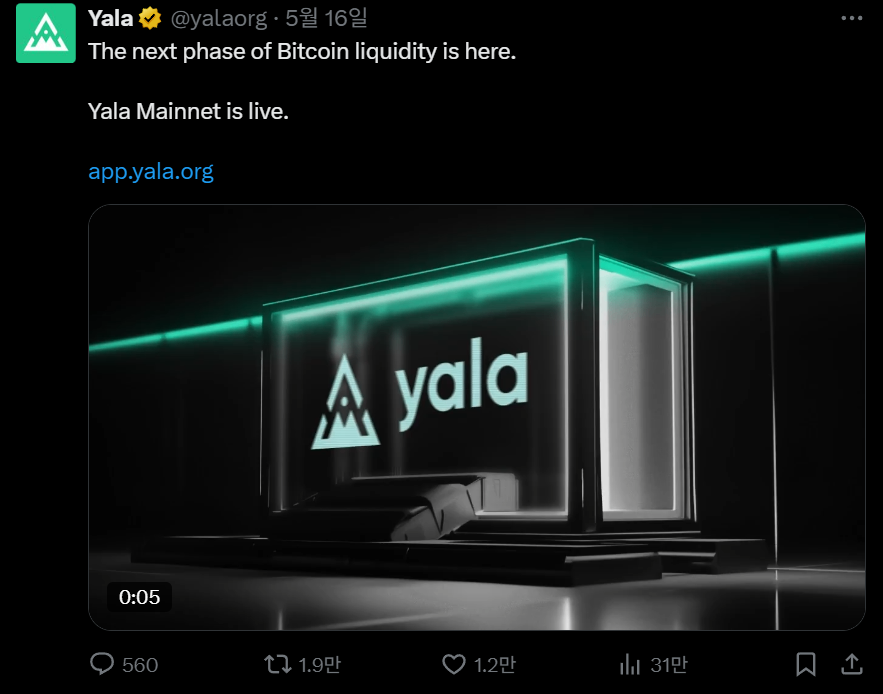The height and width of the screenshot is (694, 883).
Task: Open the three-dot more options menu
Action: click(851, 19)
